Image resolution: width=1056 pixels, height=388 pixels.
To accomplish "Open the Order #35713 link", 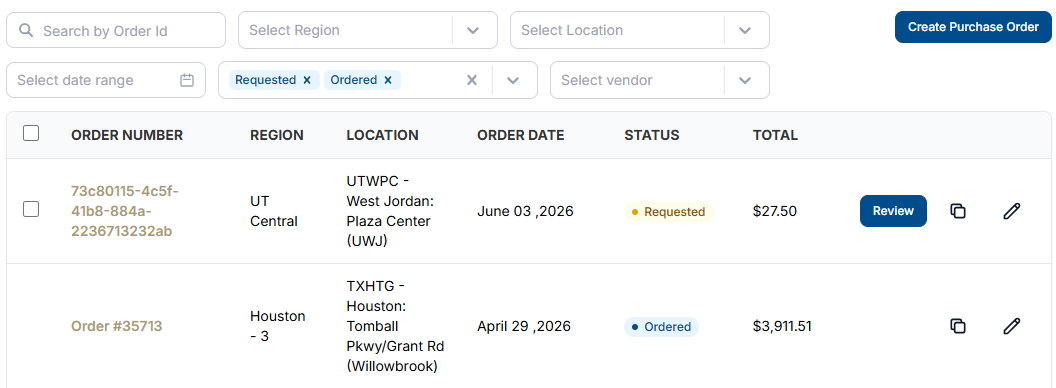I will (x=117, y=326).
